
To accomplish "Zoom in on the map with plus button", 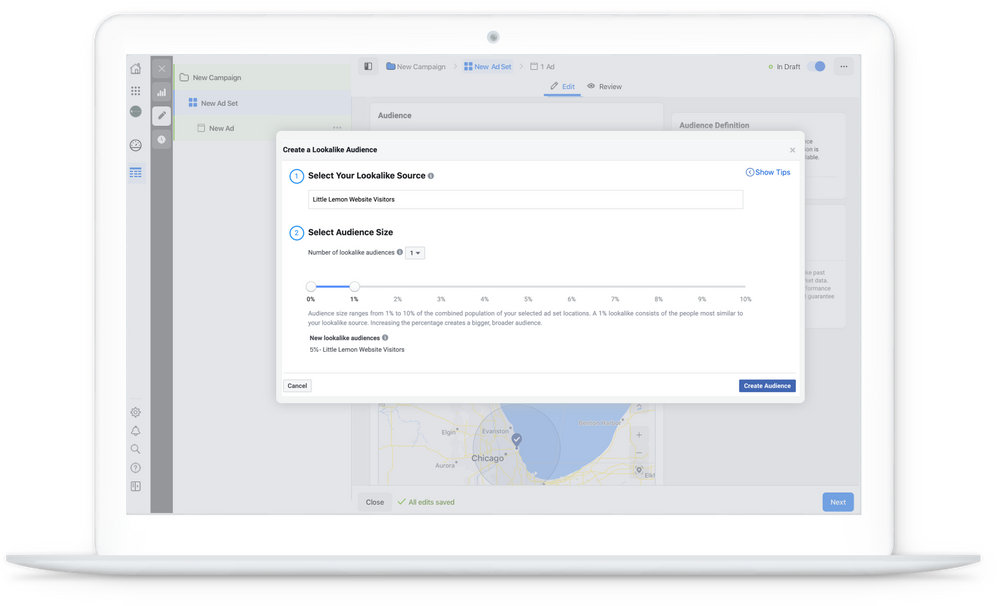I will (639, 435).
